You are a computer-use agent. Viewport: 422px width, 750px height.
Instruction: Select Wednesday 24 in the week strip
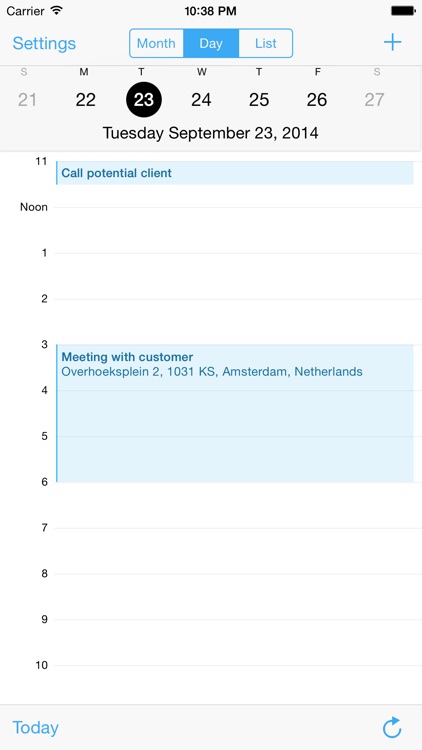pos(201,99)
